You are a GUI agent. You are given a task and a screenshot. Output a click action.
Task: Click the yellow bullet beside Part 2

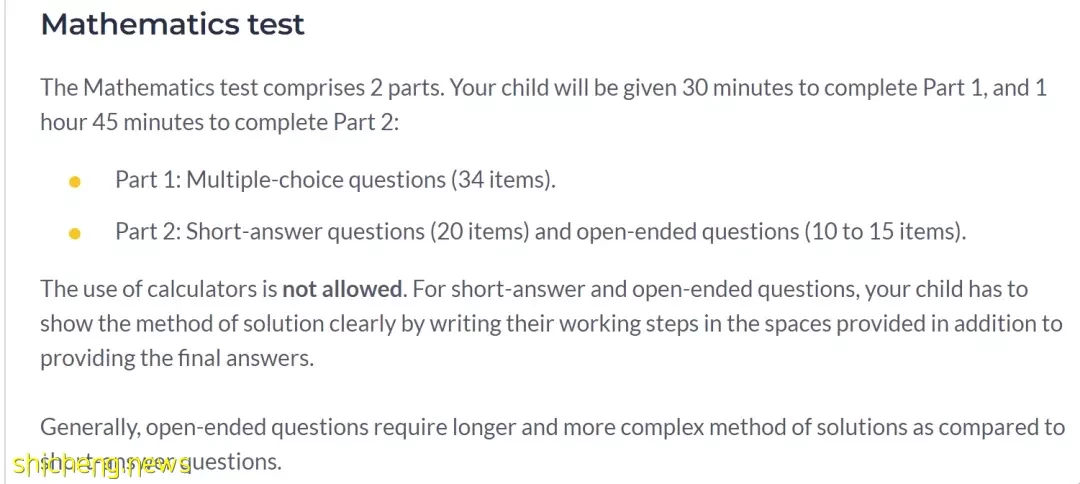coord(75,234)
